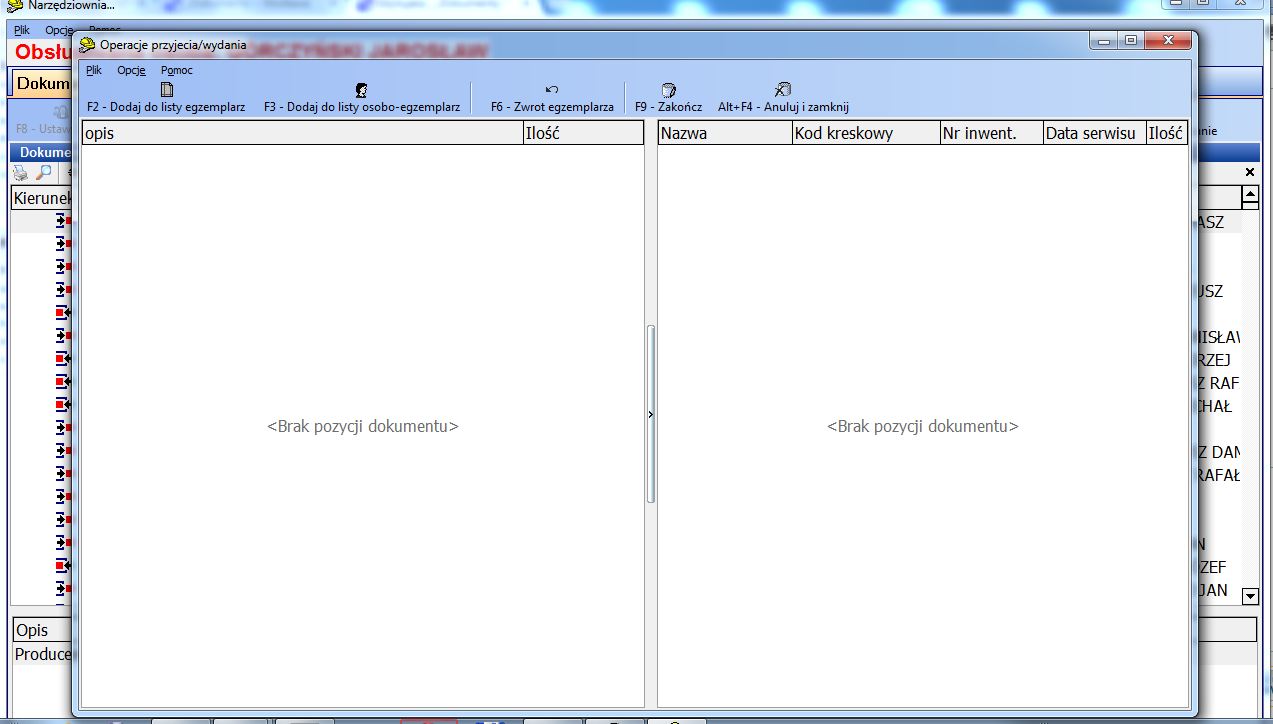Sort by the Nazwa column header
Viewport: 1273px width, 724px height.
click(x=725, y=133)
